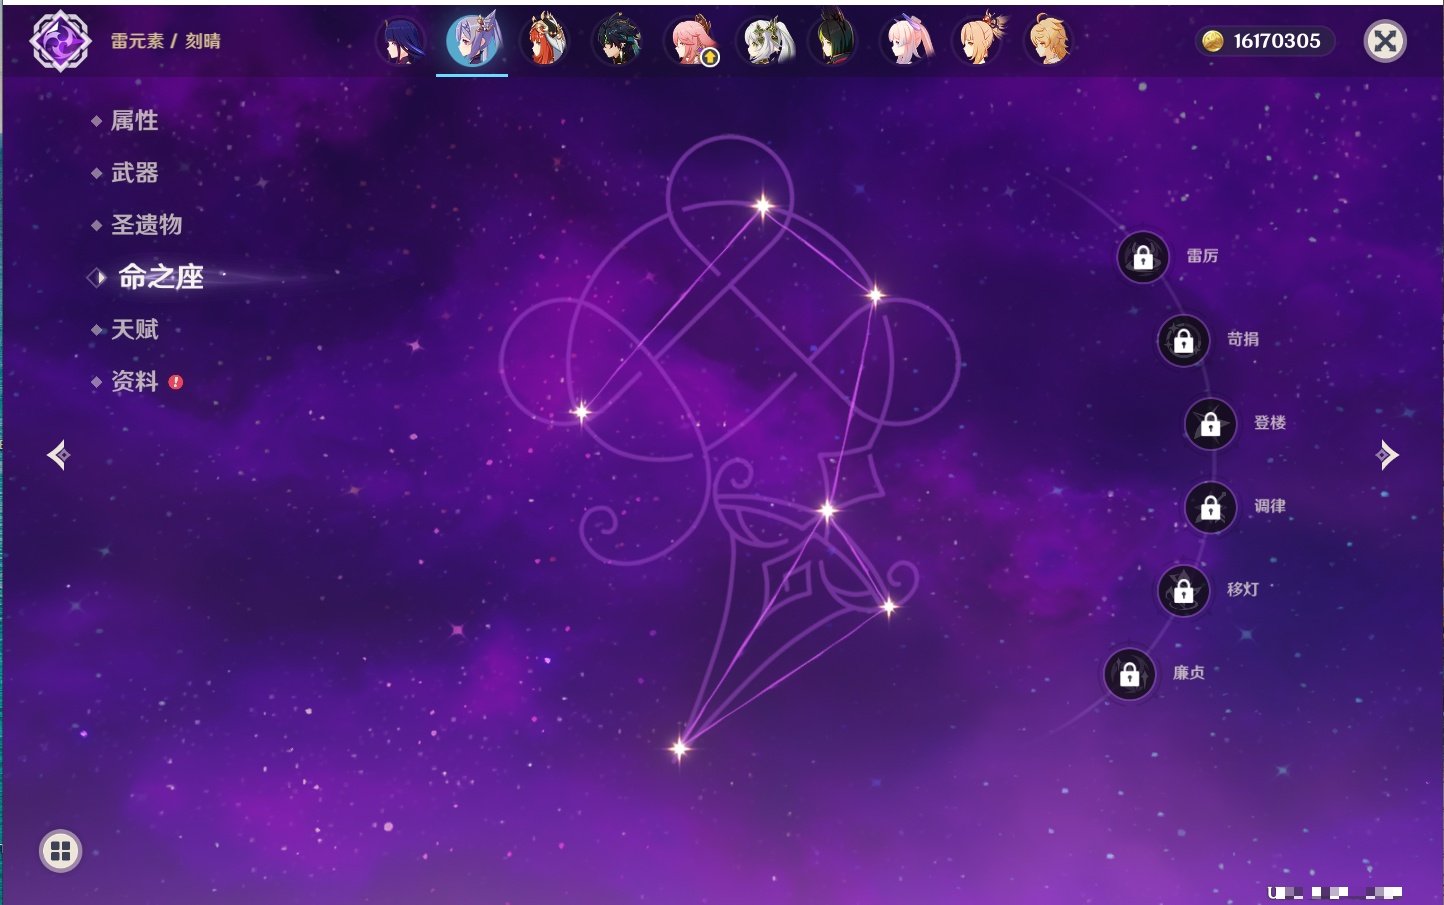Viewport: 1444px width, 905px height.
Task: Switch to the dark teal-haired character avatar
Action: pyautogui.click(x=618, y=41)
